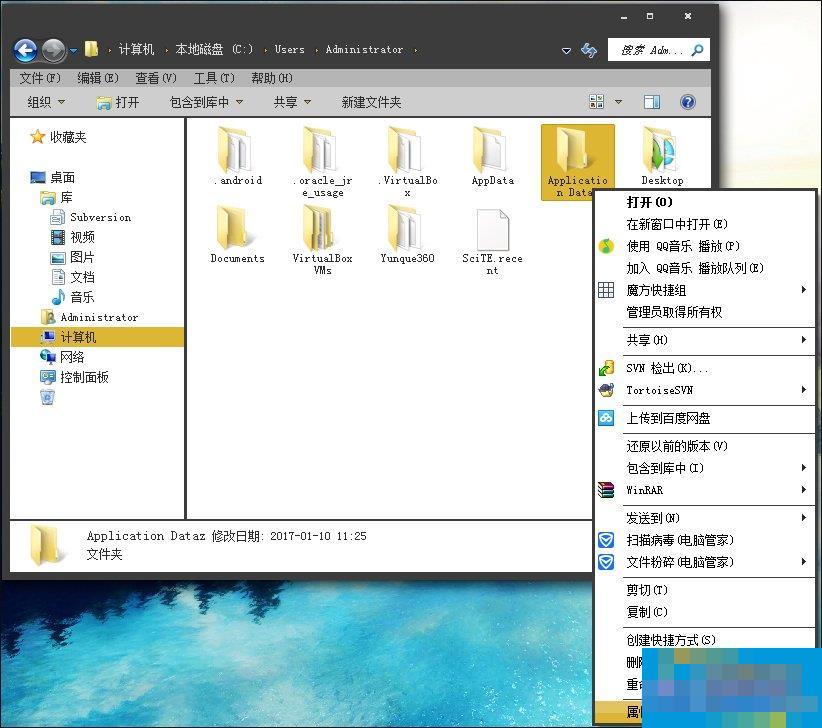The image size is (822, 728).
Task: Select the AppData folder
Action: coord(492,157)
